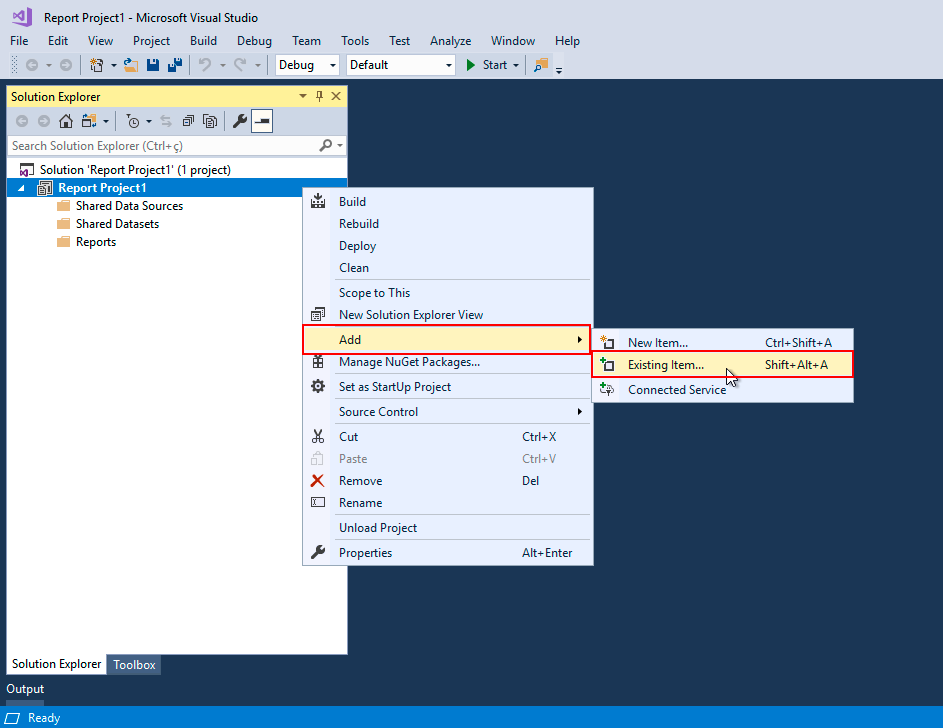Toggle the Preview Selected Items button
This screenshot has width=943, height=728.
point(262,121)
